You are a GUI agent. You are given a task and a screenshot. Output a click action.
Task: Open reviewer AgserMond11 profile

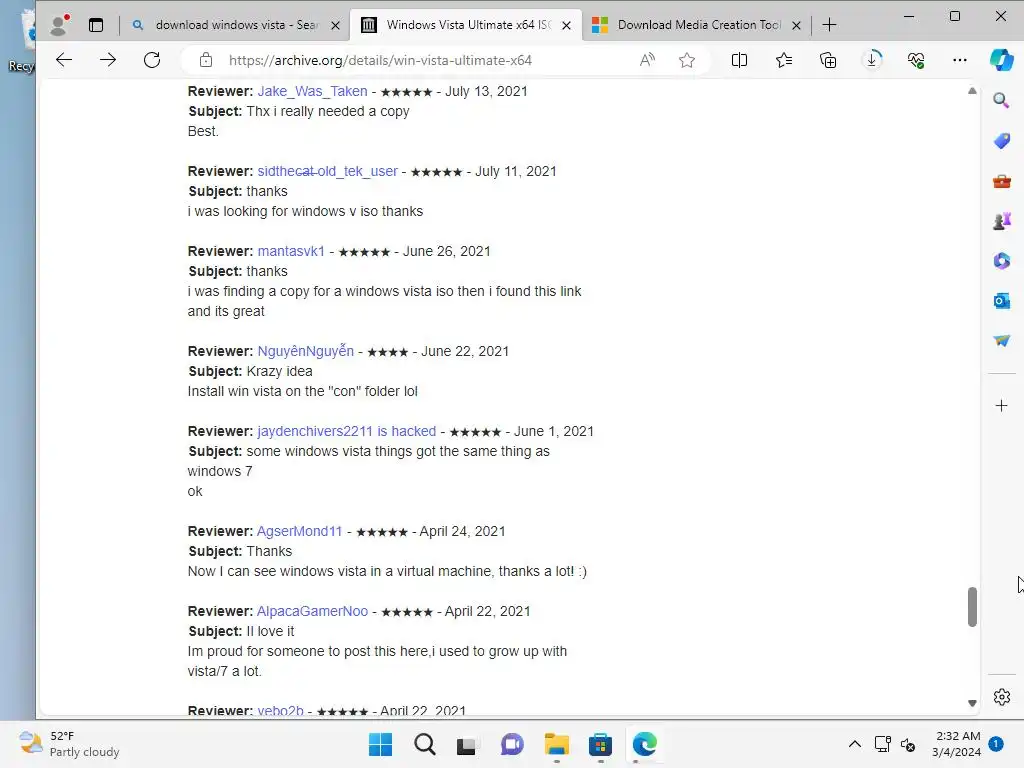299,531
